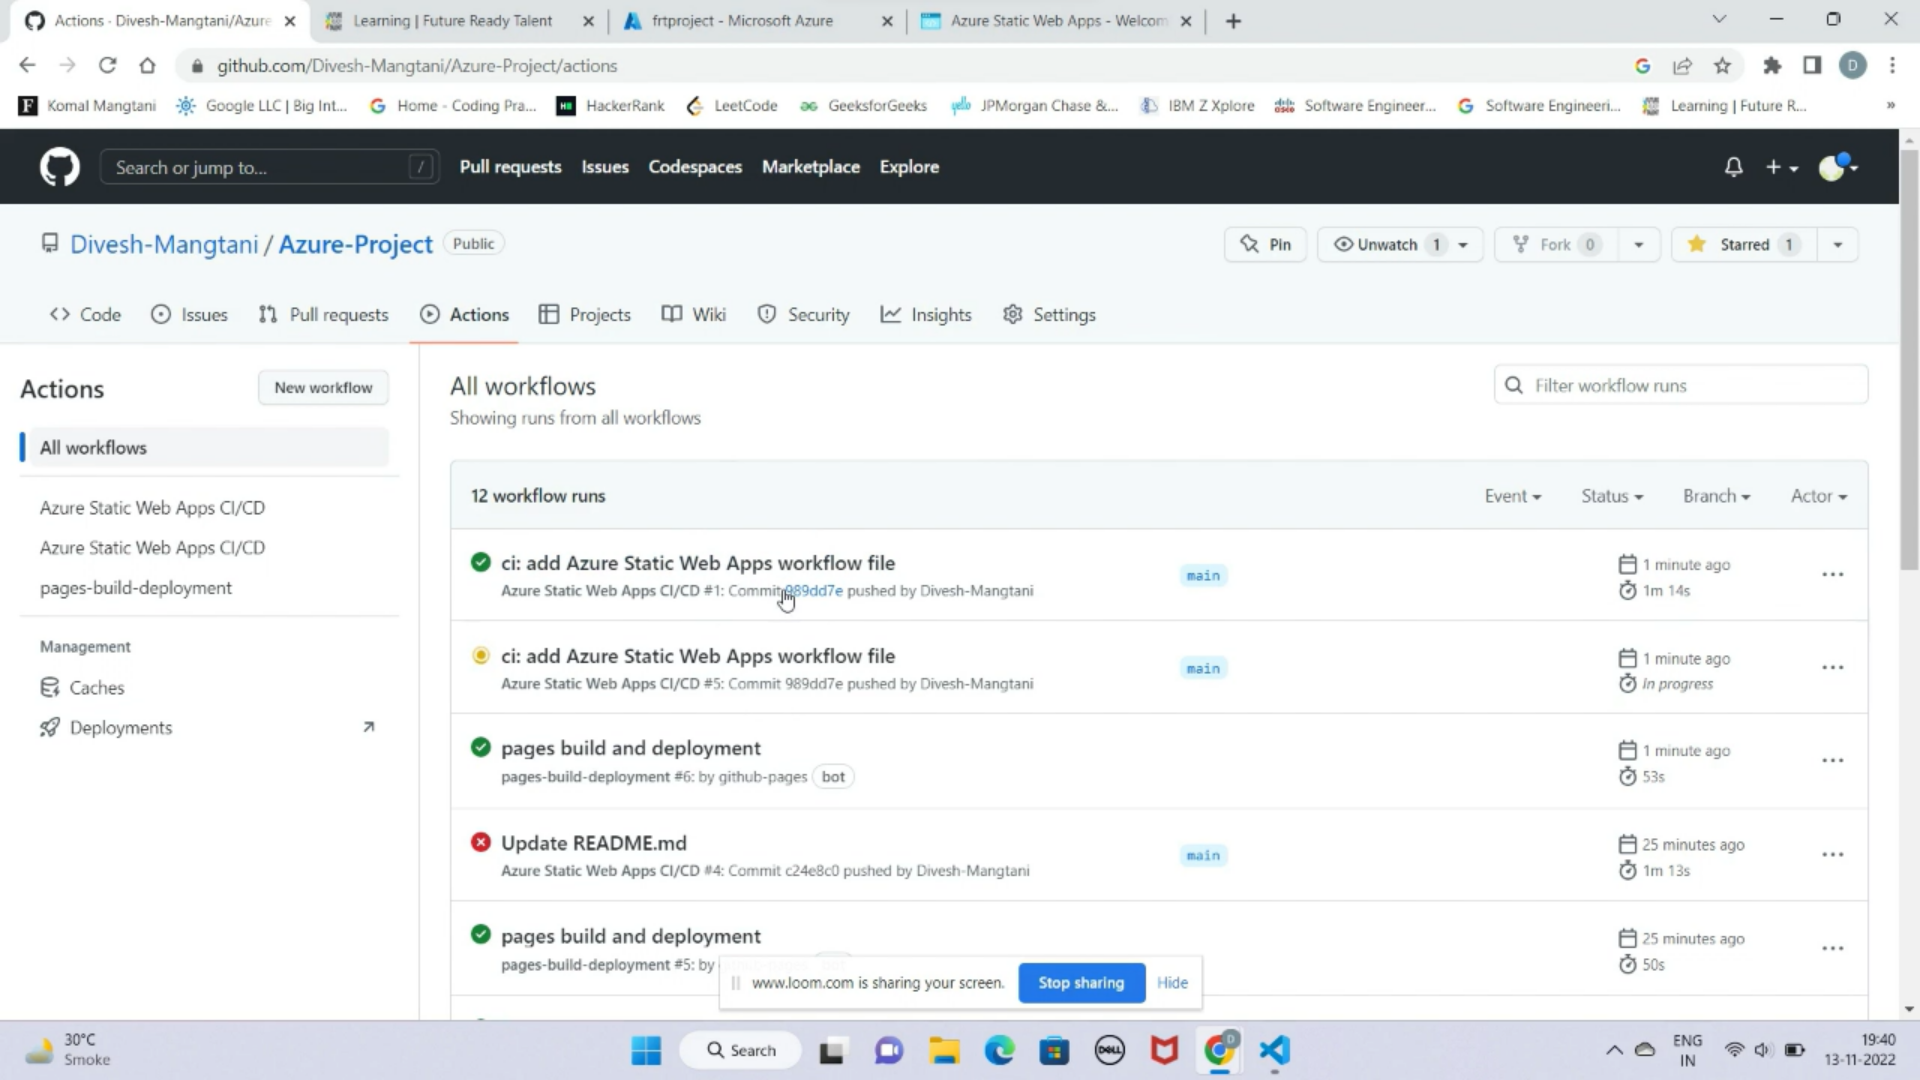Open the ellipsis menu on first workflow run
This screenshot has height=1080, width=1920.
(x=1833, y=574)
